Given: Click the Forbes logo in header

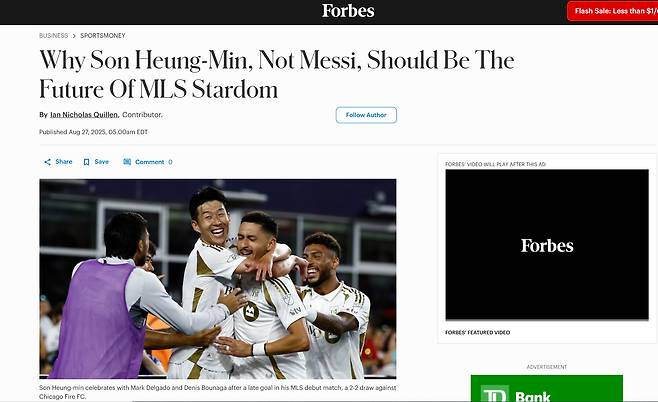Looking at the screenshot, I should [348, 11].
